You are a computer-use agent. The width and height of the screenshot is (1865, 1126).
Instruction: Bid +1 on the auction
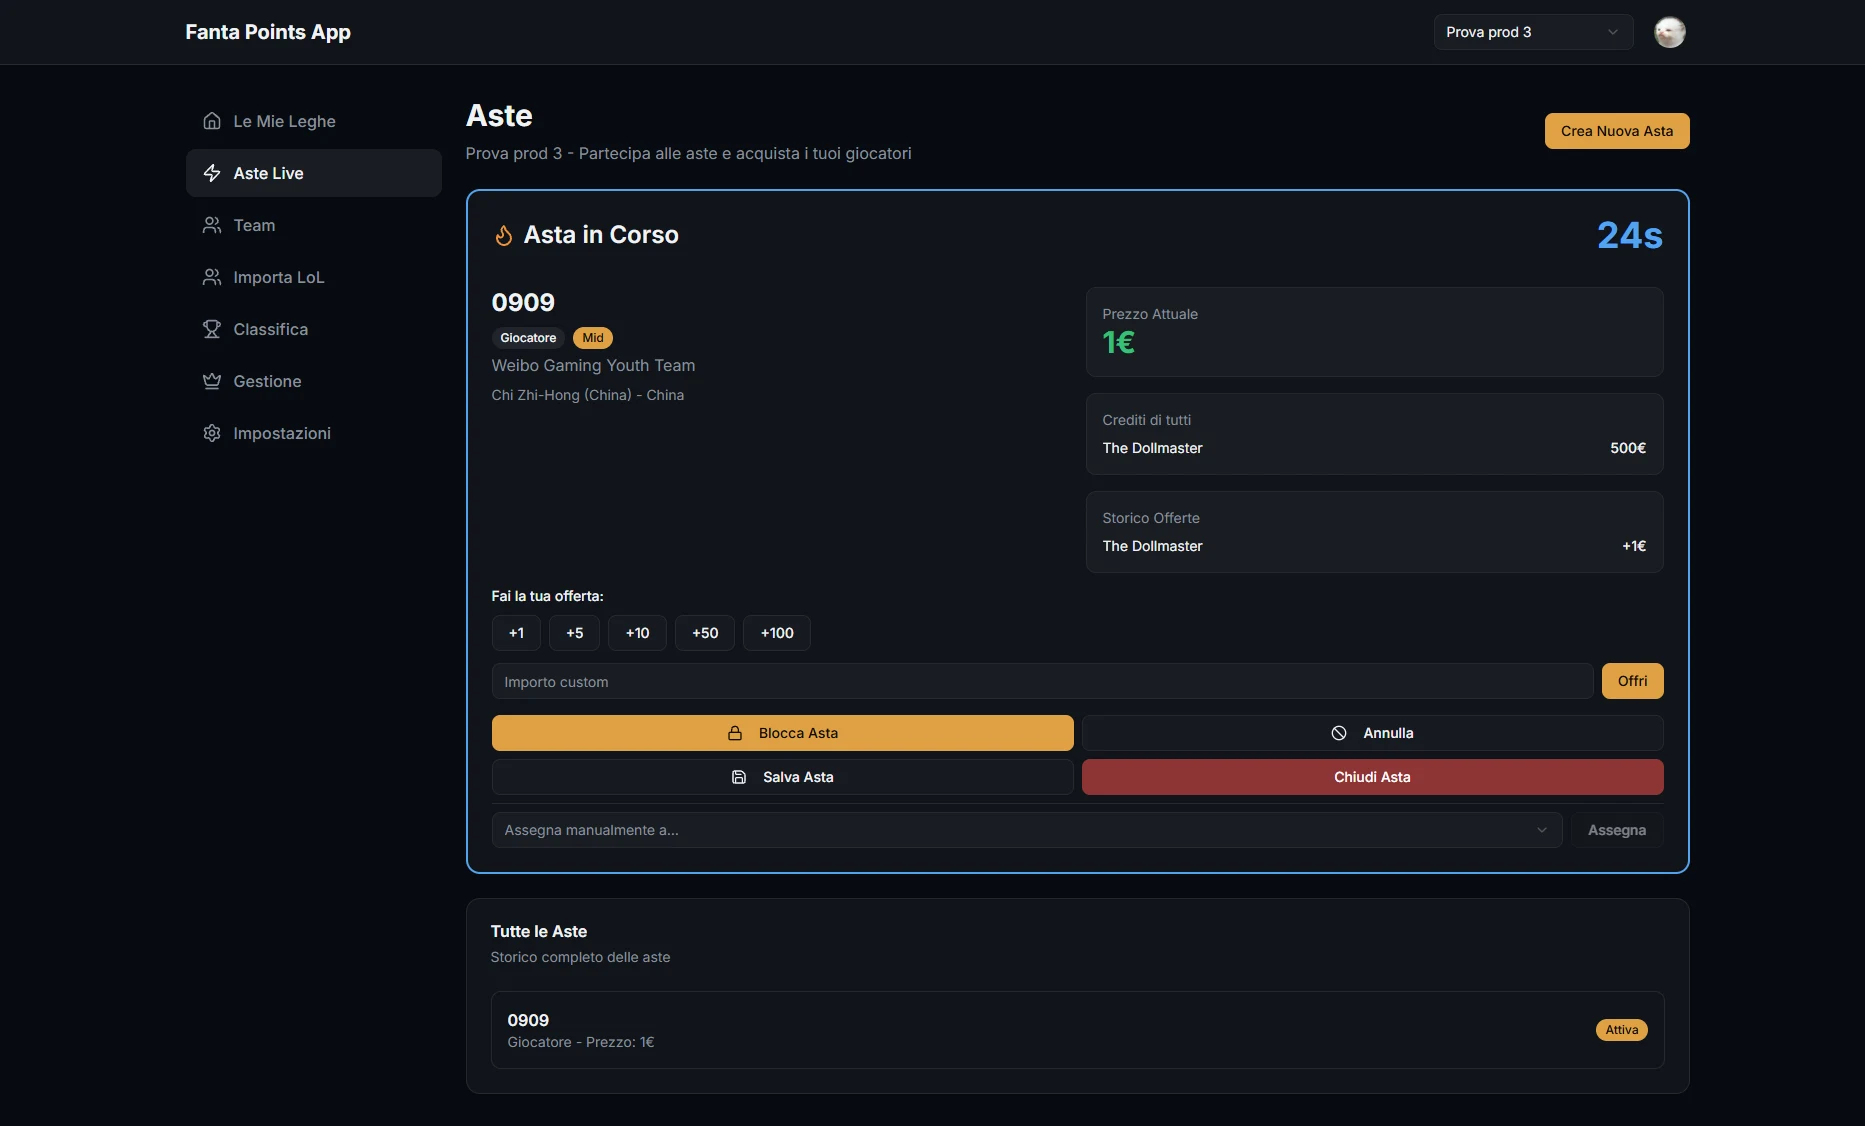(516, 633)
